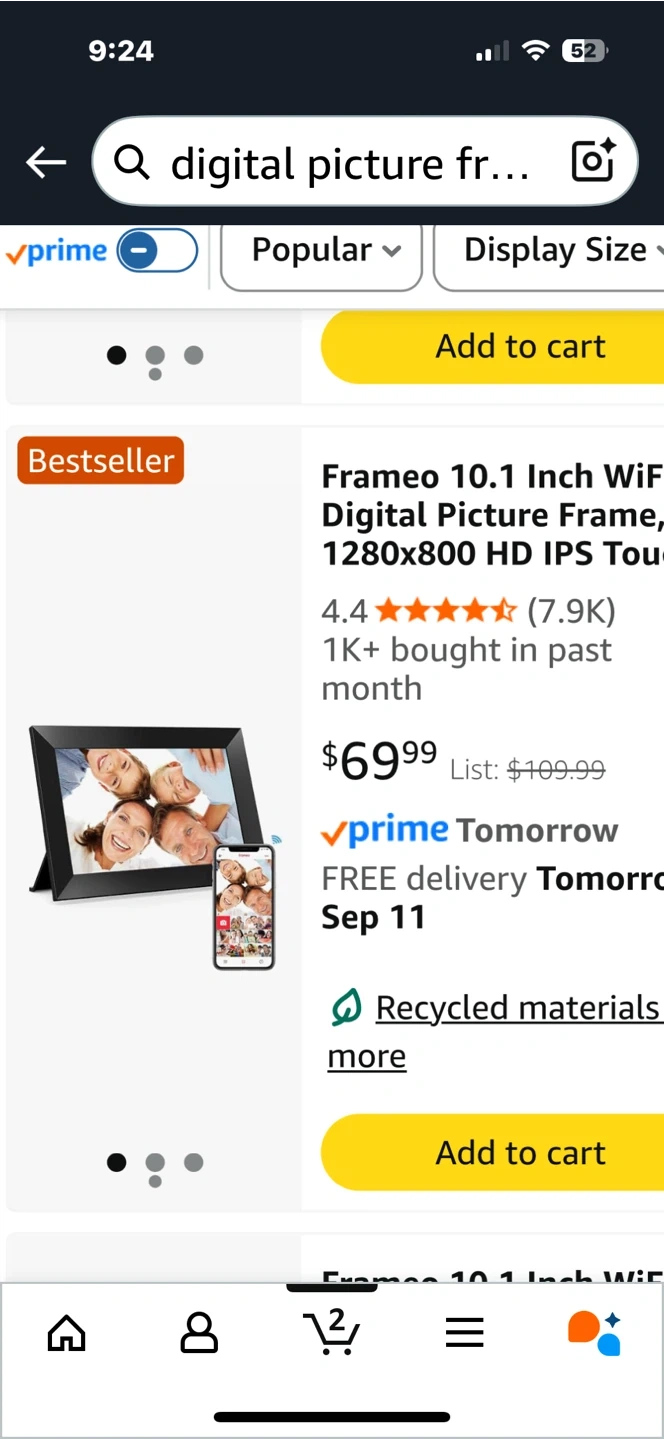Viewport: 664px width, 1440px height.
Task: Open the shopping cart
Action: (331, 1332)
